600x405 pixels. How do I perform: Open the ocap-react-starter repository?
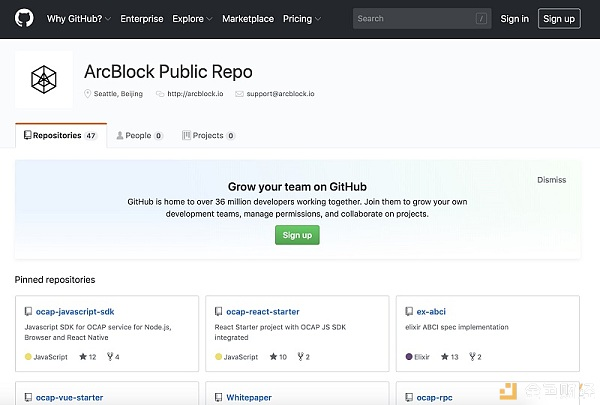263,312
